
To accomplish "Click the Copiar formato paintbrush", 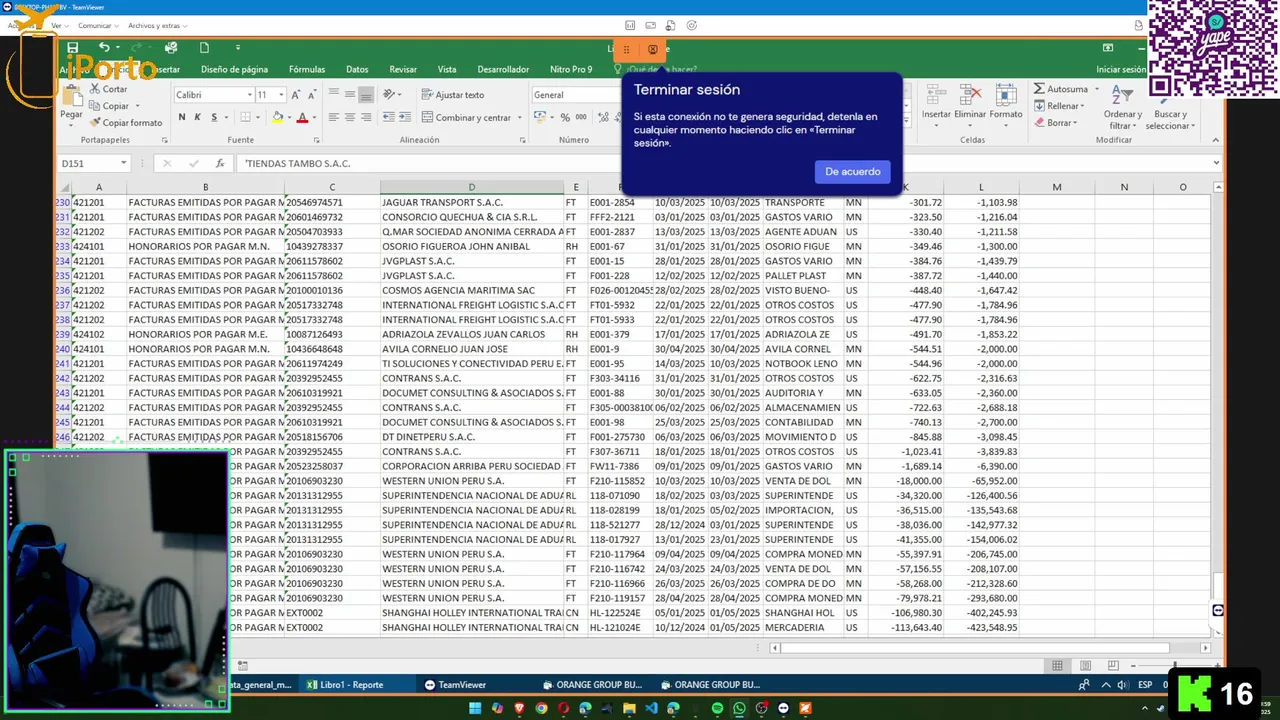I will [94, 122].
